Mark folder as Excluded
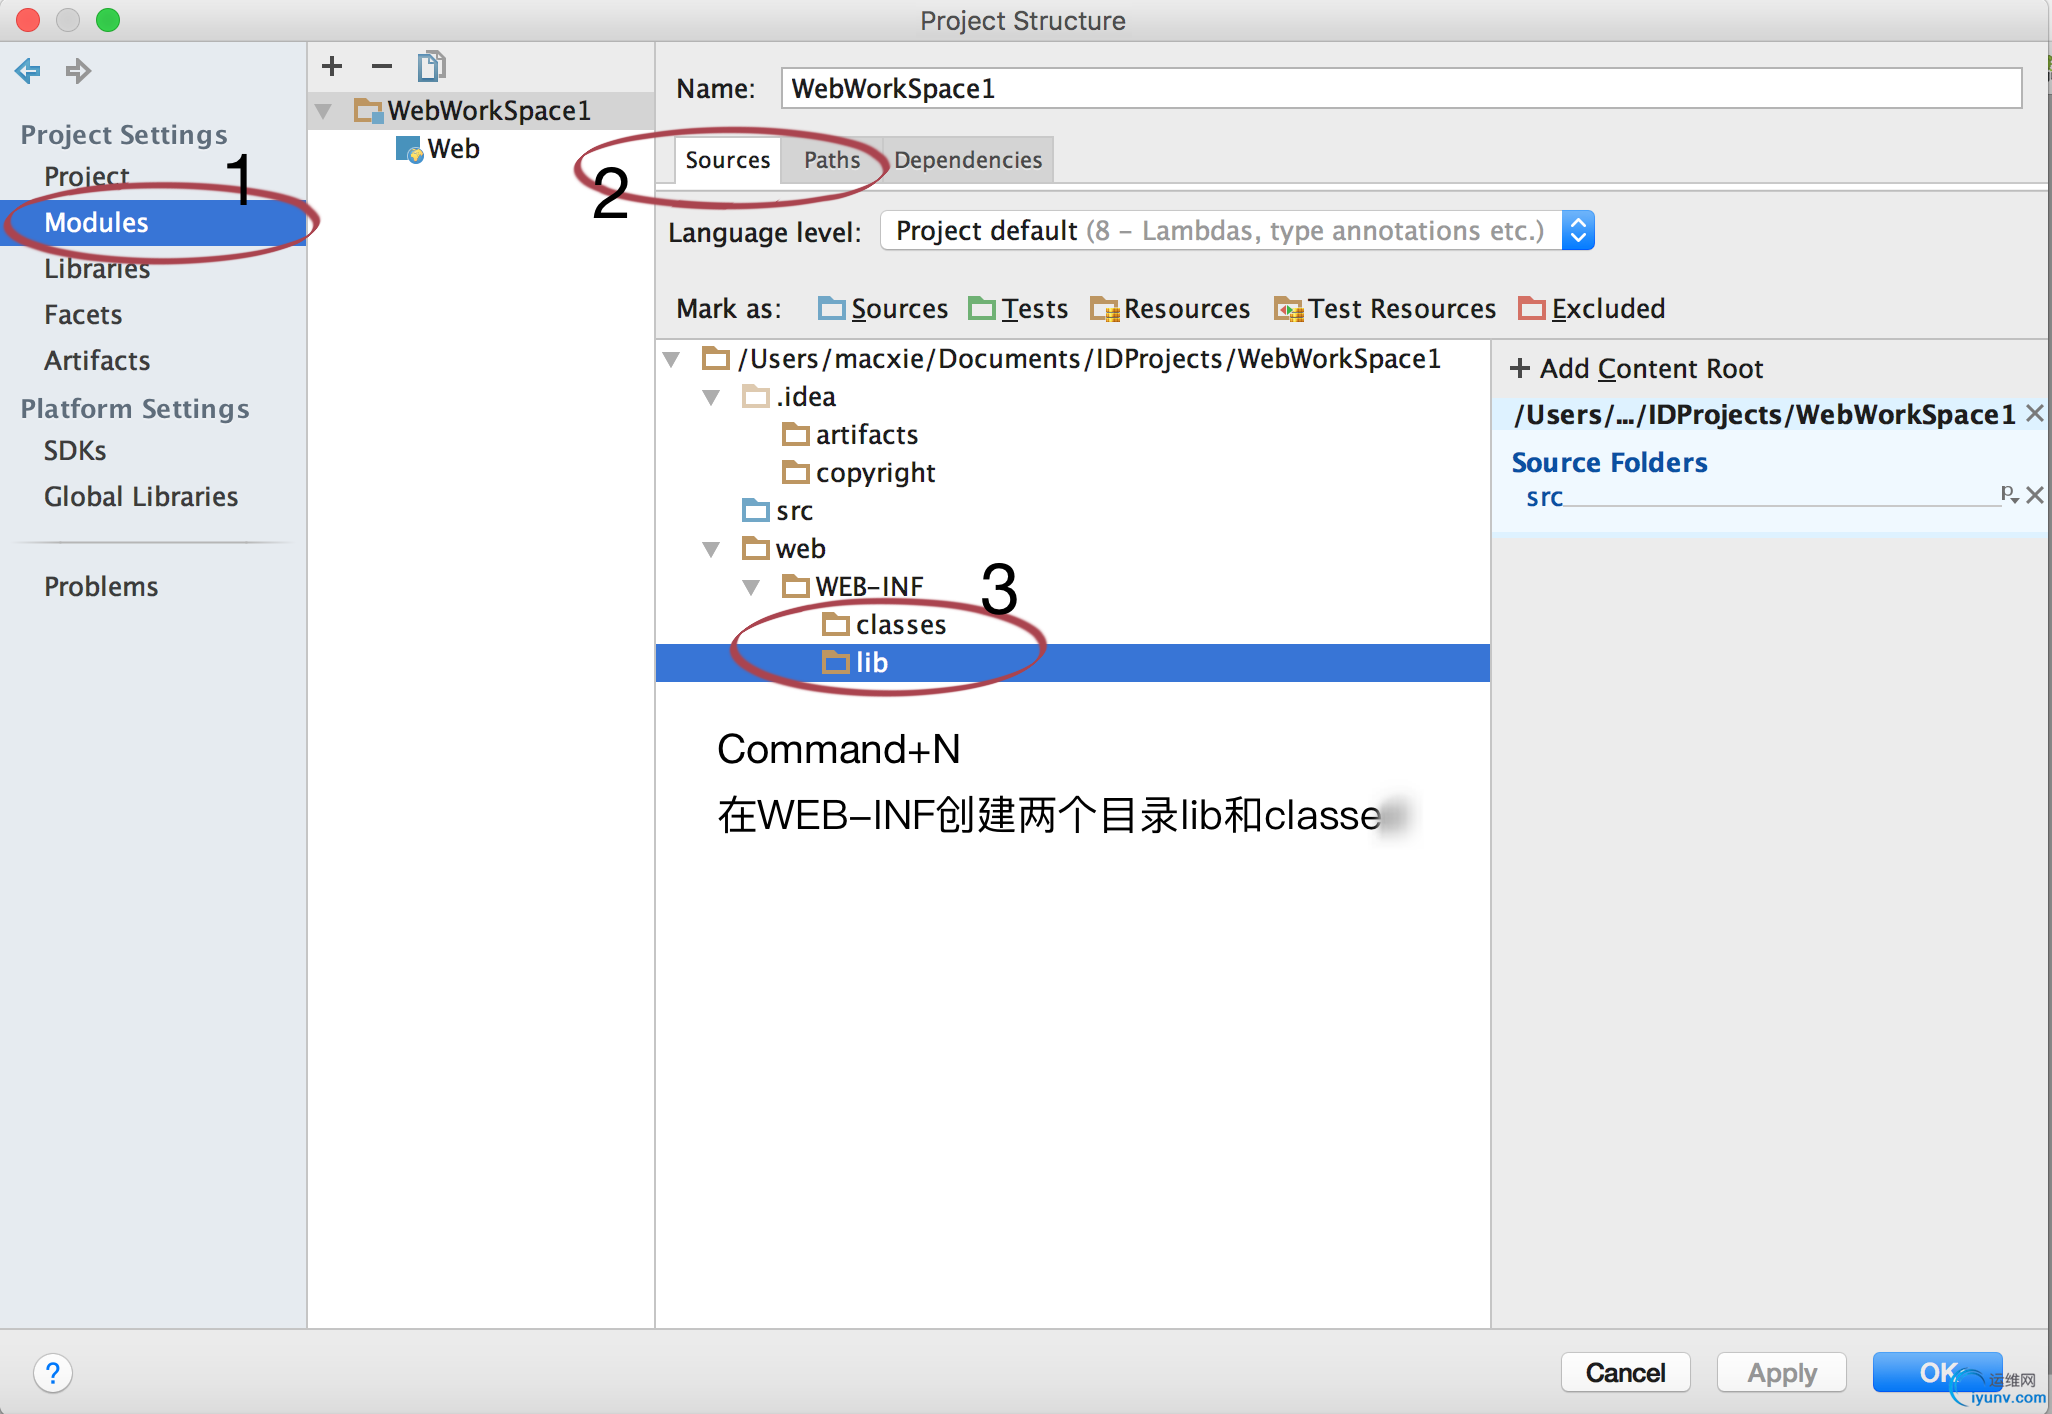2052x1414 pixels. pyautogui.click(x=1591, y=309)
